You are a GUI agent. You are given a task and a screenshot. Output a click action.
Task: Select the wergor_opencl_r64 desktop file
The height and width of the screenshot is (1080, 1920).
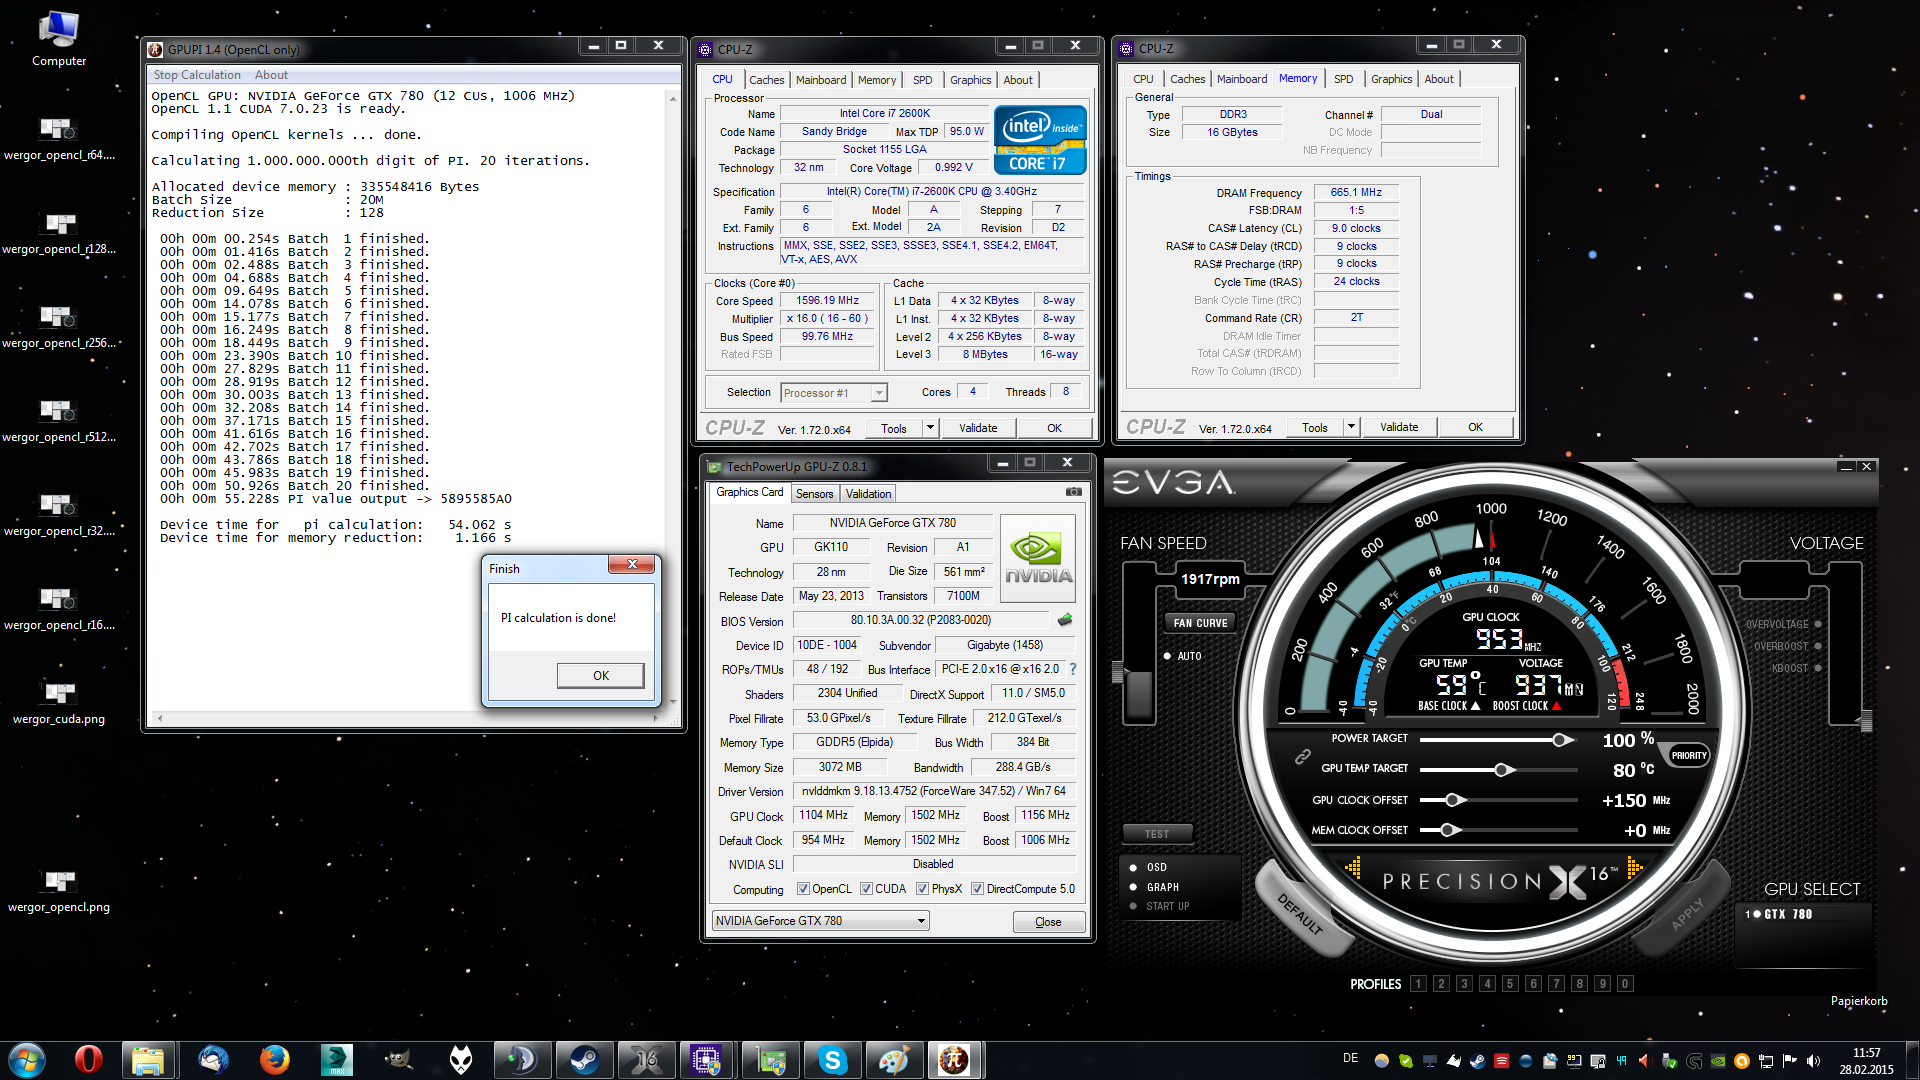[59, 137]
